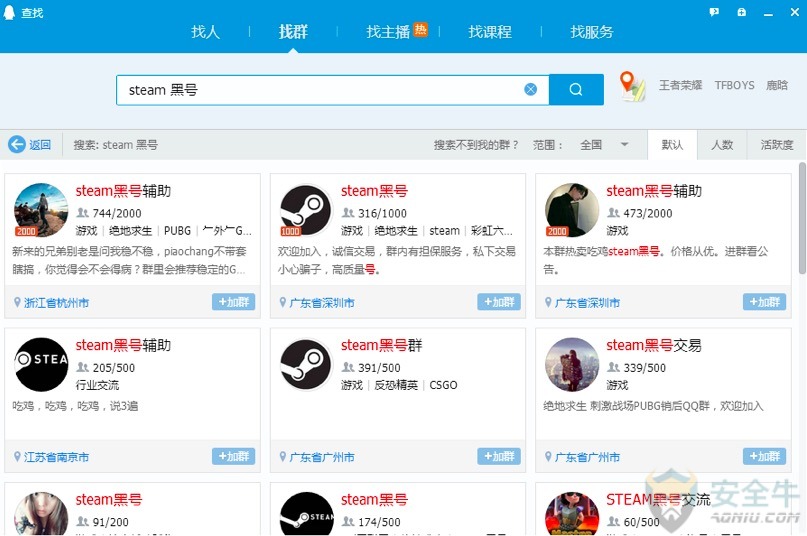
Task: Open avatar of steam黑号辅助 744/2000 group
Action: point(41,210)
